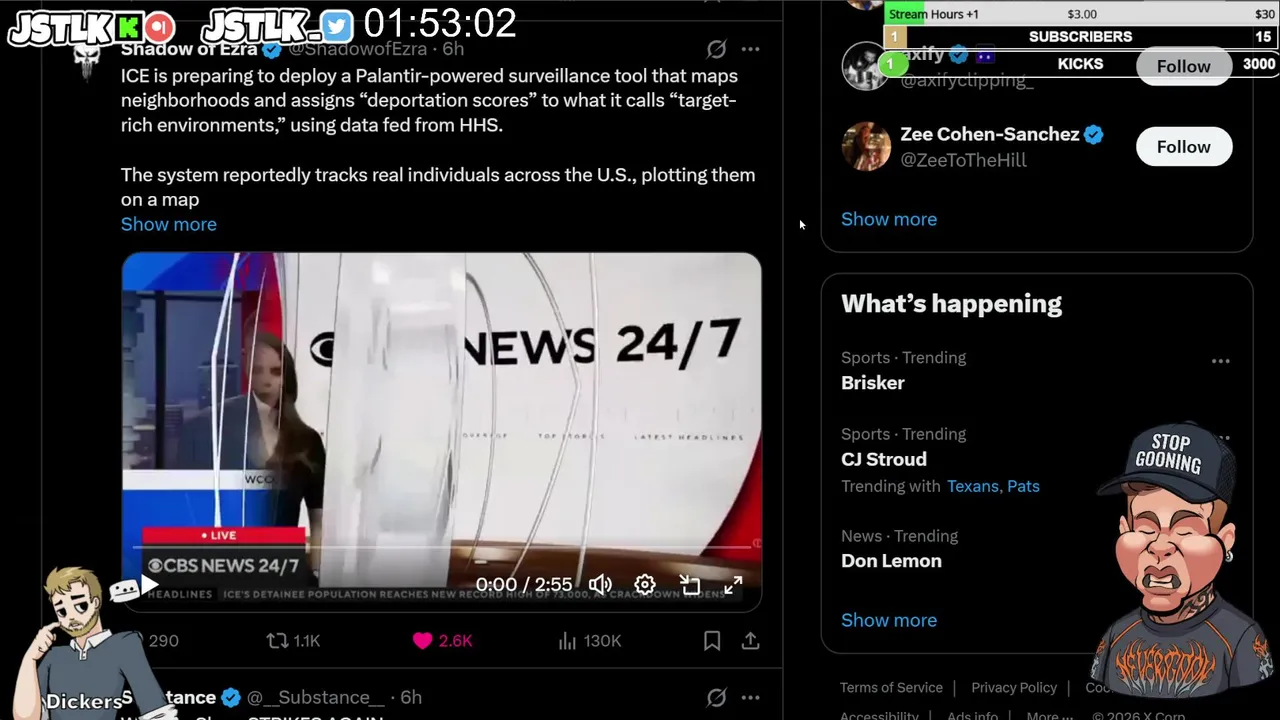Open Accessibility footer link
Image resolution: width=1280 pixels, height=720 pixels.
pos(879,714)
